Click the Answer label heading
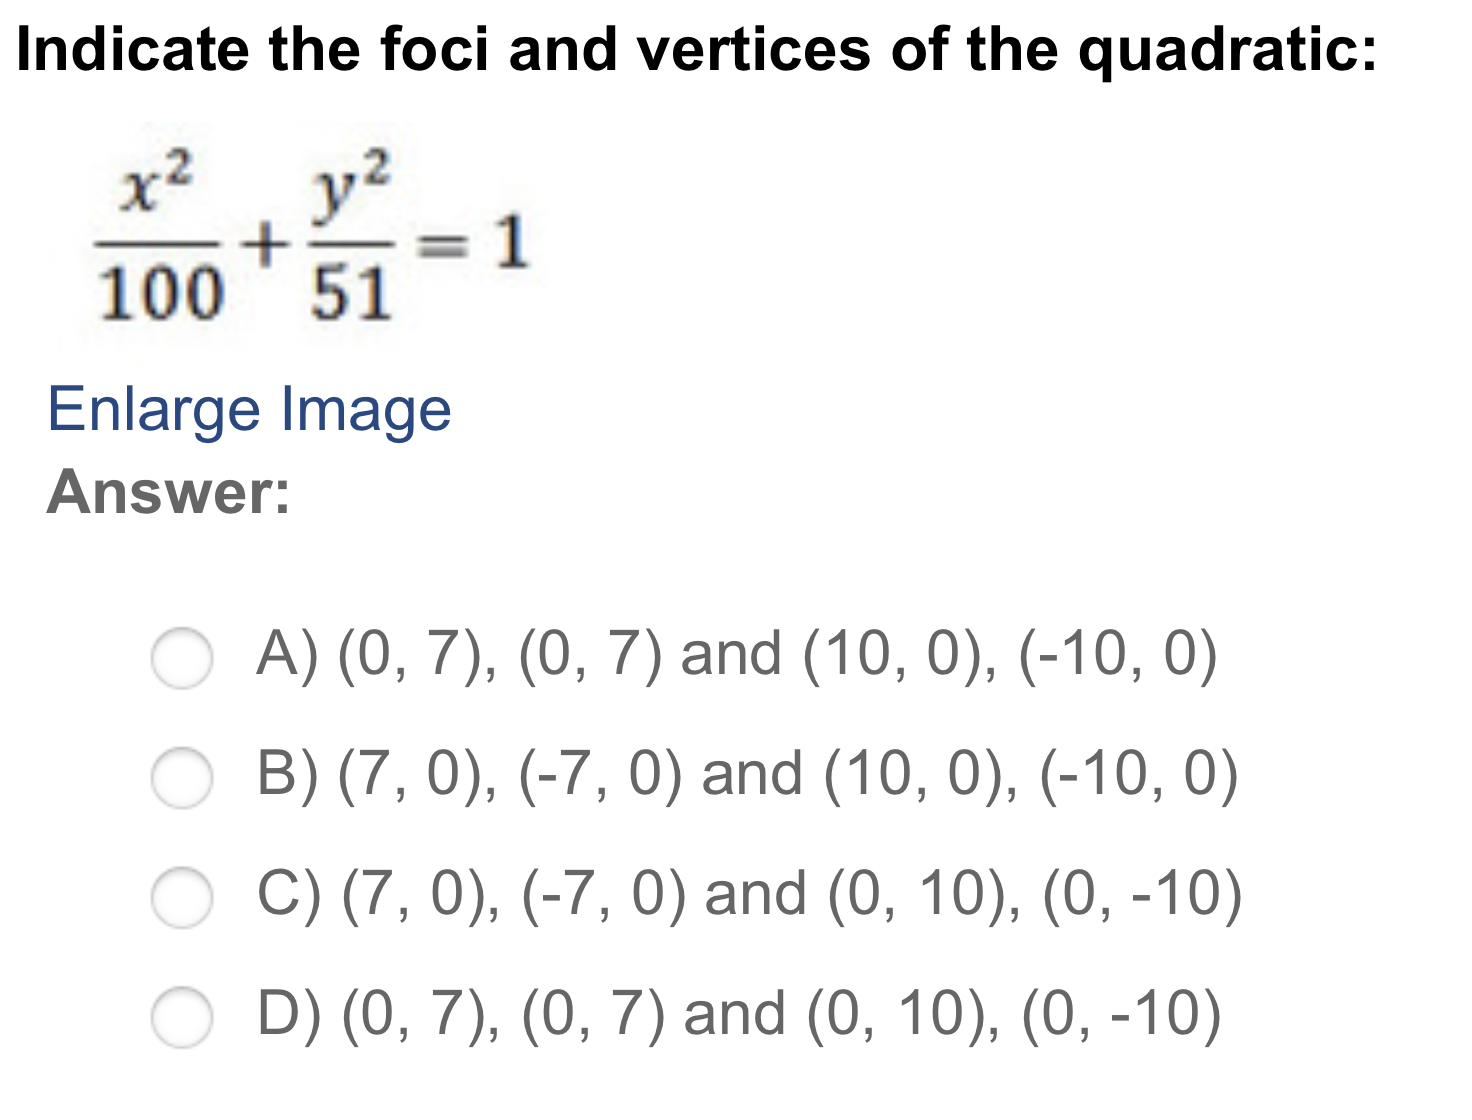This screenshot has width=1472, height=1120. pyautogui.click(x=168, y=494)
